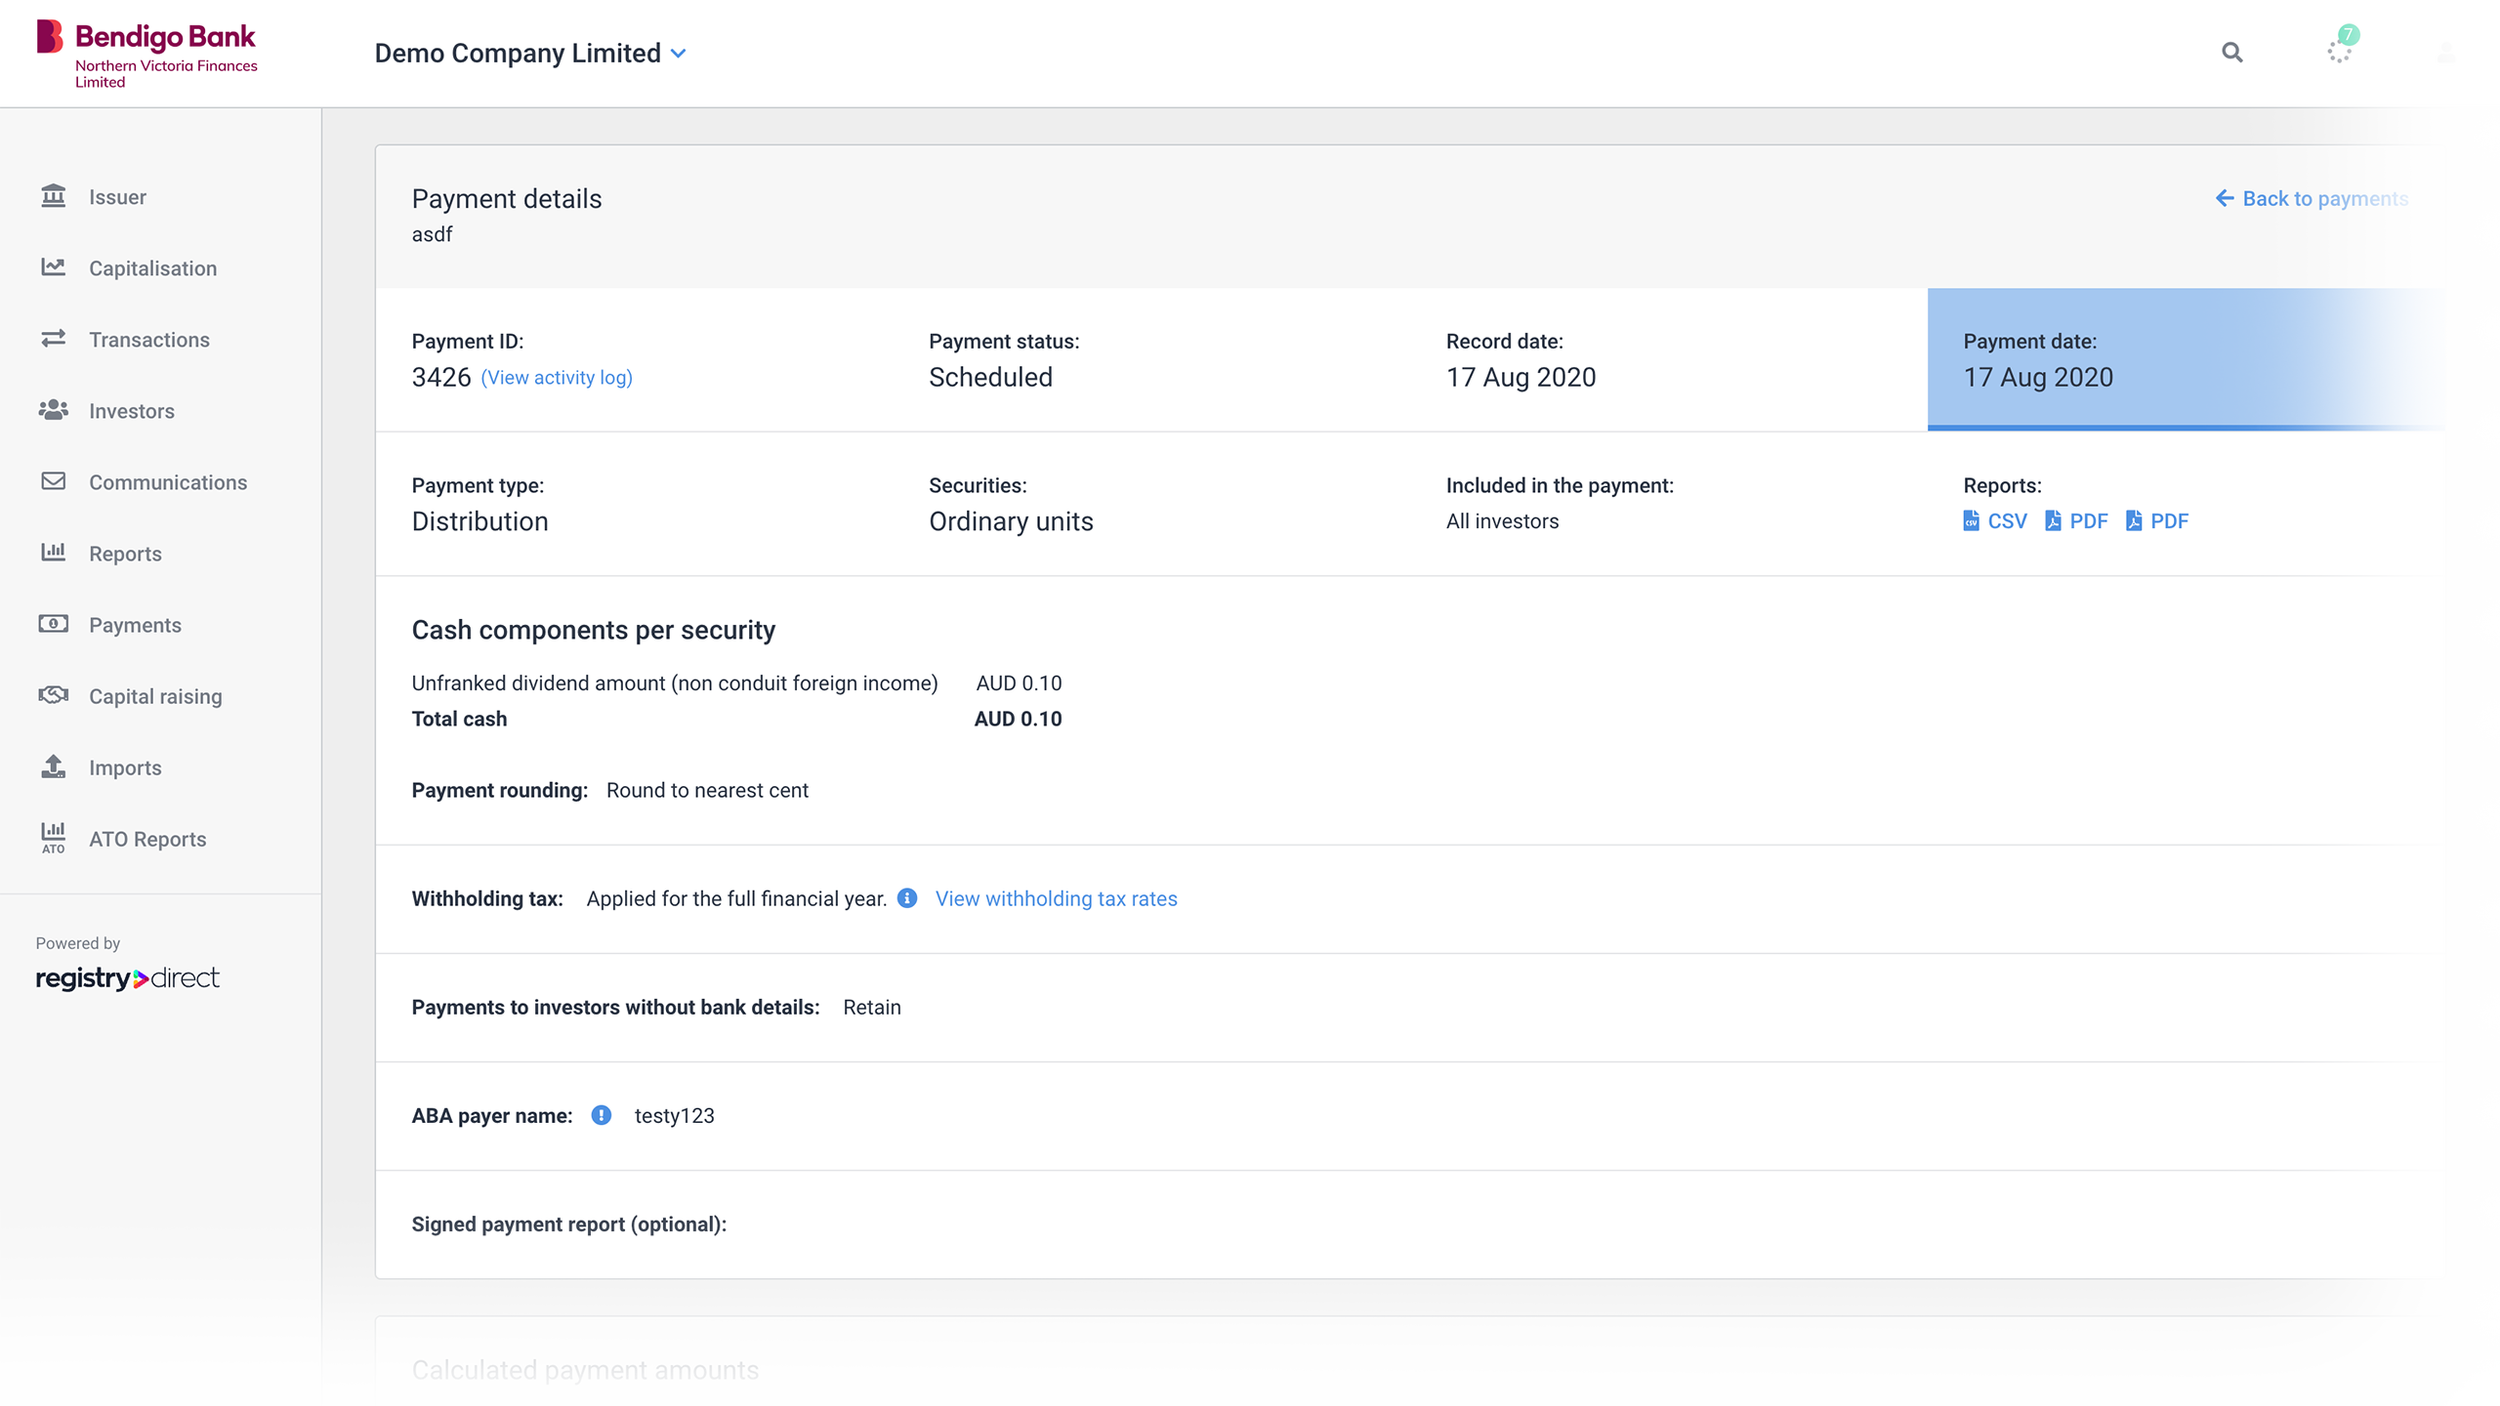Click the Capitalisation chart icon
The height and width of the screenshot is (1406, 2500).
[x=53, y=267]
